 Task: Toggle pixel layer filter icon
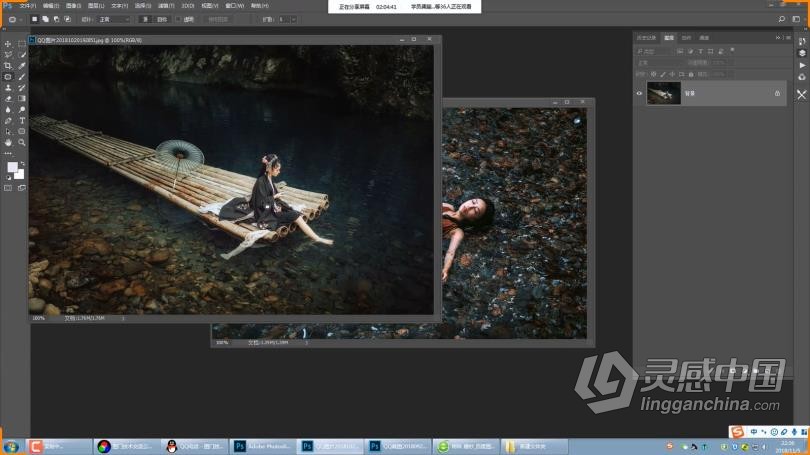click(x=680, y=51)
